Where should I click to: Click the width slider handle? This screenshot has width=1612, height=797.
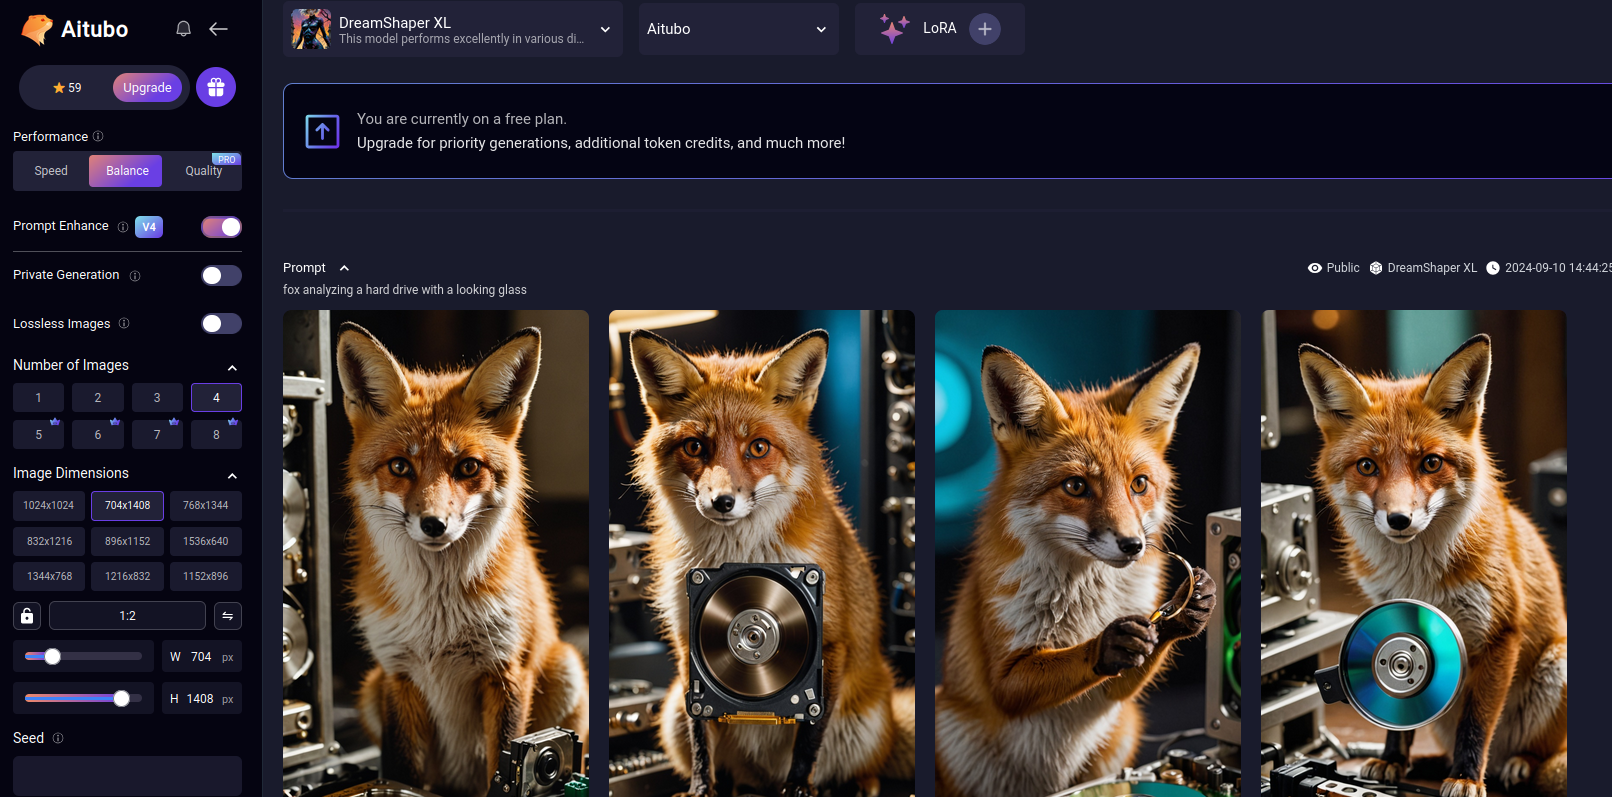(x=53, y=657)
